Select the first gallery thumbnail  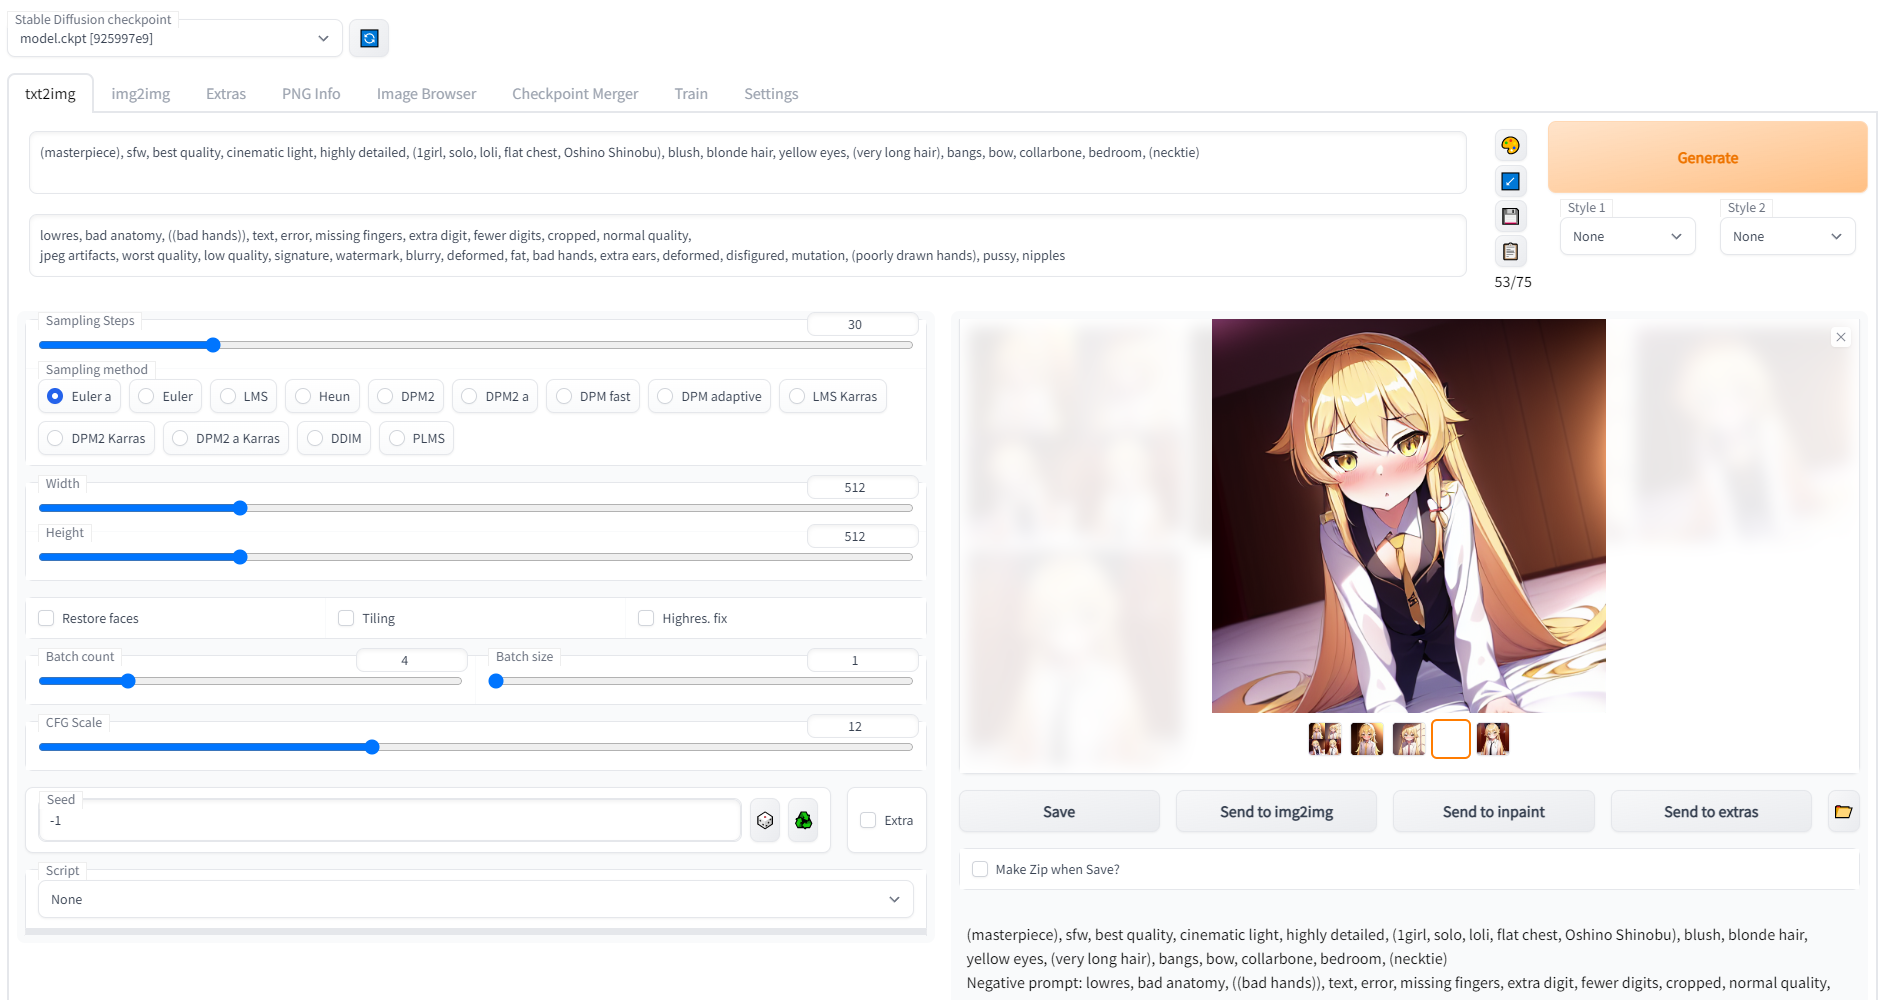pos(1325,739)
